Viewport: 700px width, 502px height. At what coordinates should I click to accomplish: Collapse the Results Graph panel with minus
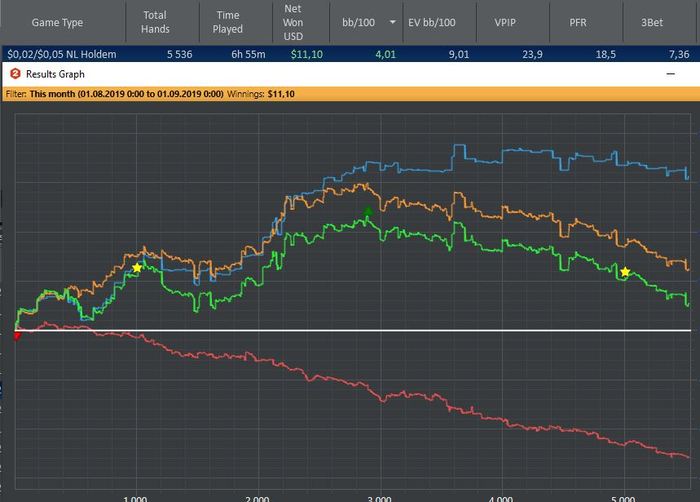(x=671, y=74)
